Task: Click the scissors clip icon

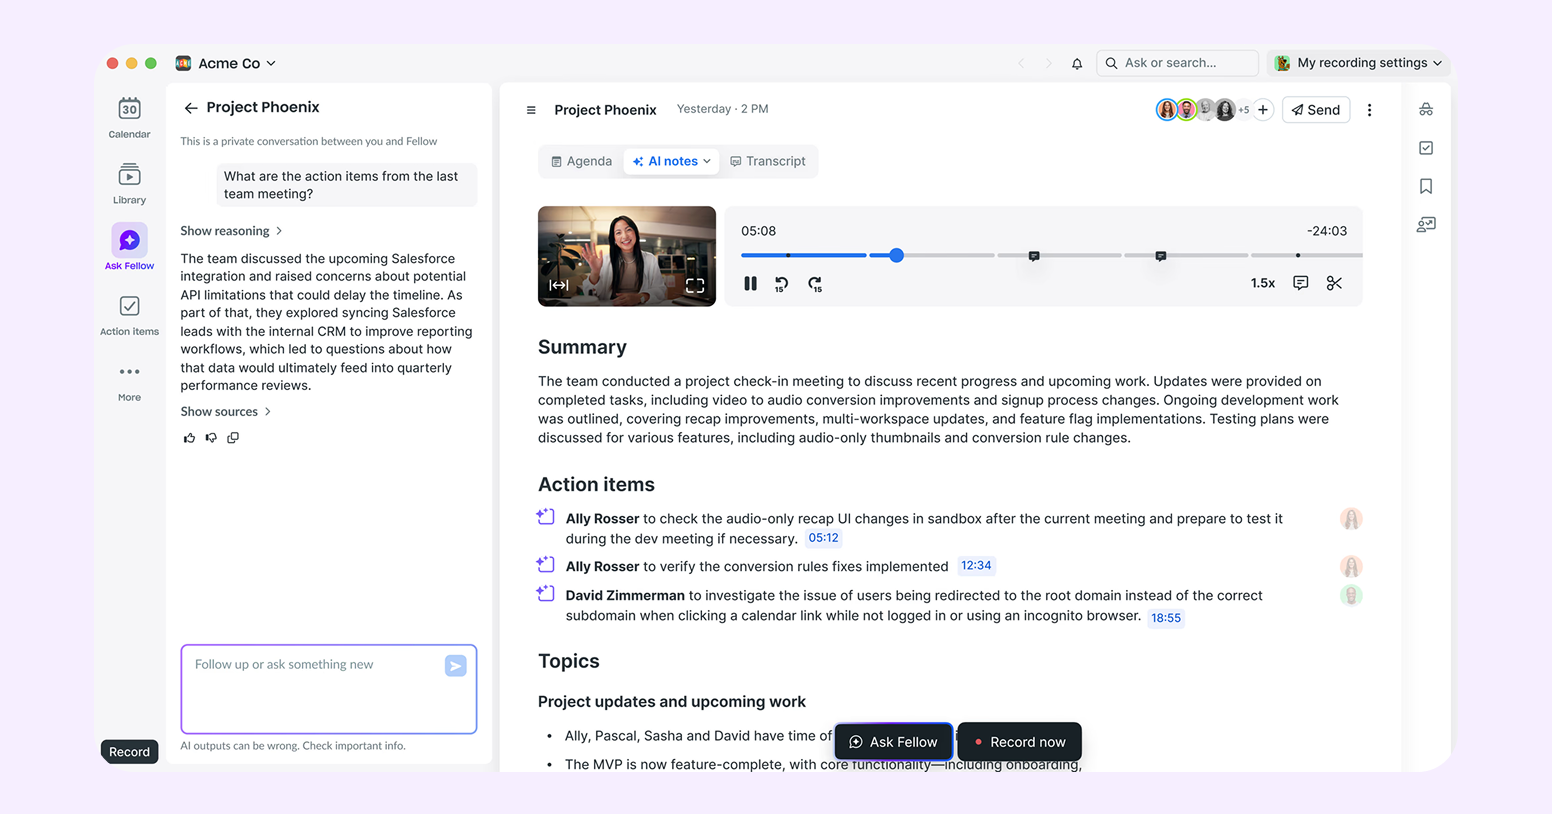Action: tap(1334, 284)
